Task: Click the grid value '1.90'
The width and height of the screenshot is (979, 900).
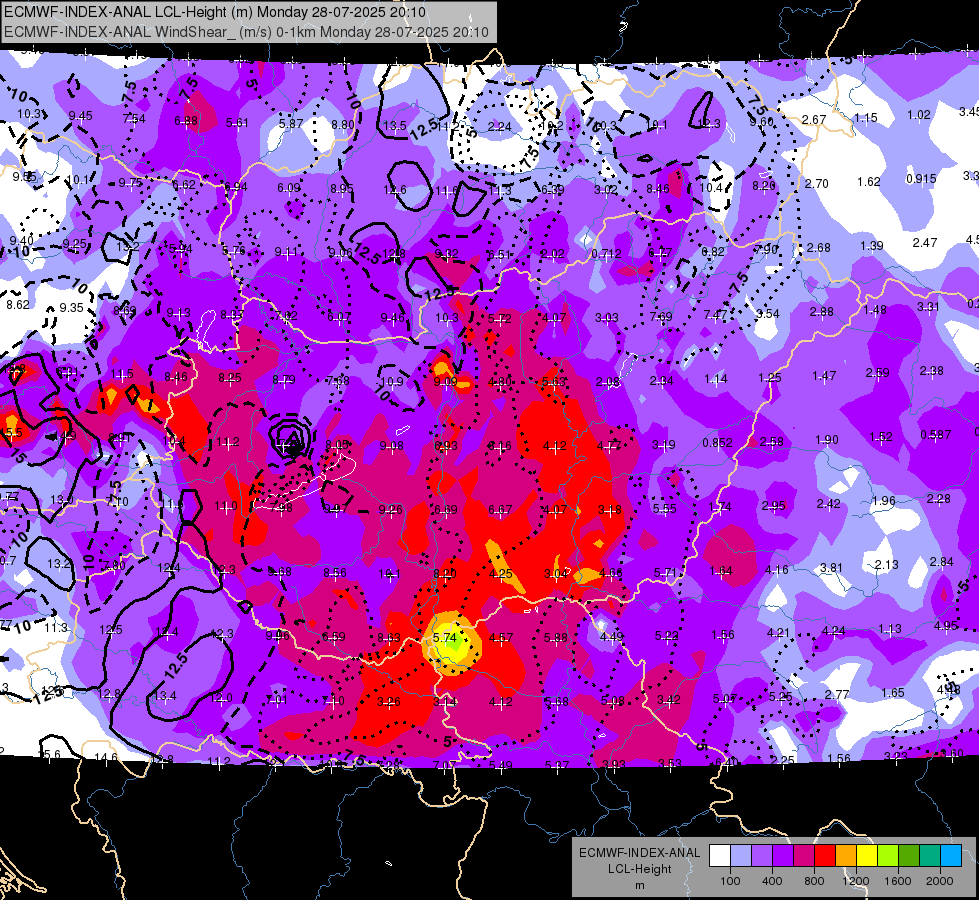Action: click(827, 440)
